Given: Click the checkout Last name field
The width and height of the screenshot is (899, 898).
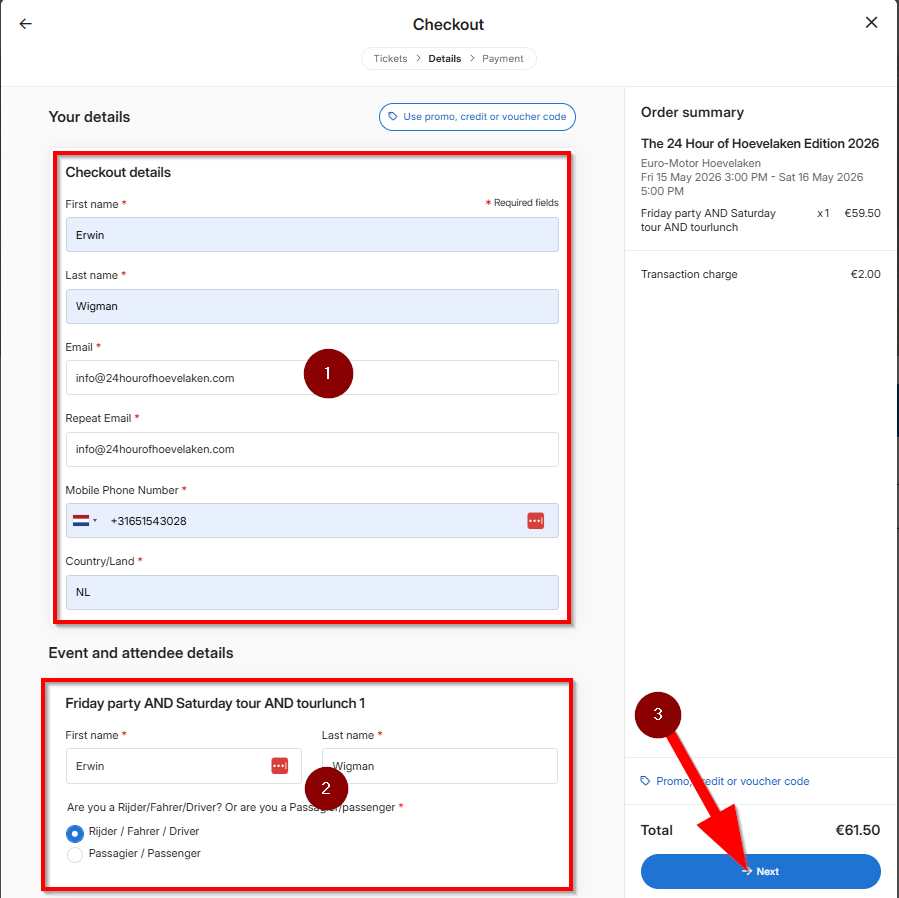Looking at the screenshot, I should click(x=311, y=306).
